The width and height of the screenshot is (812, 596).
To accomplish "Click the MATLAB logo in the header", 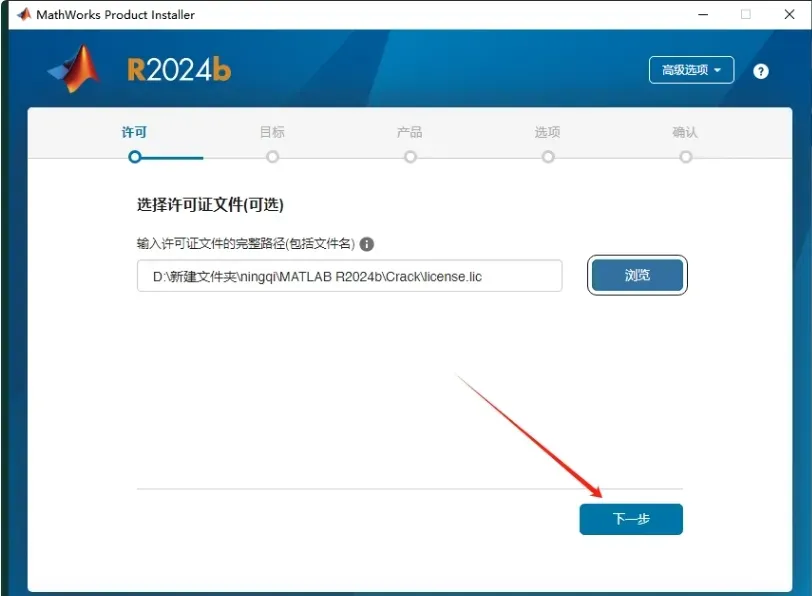I will point(75,69).
